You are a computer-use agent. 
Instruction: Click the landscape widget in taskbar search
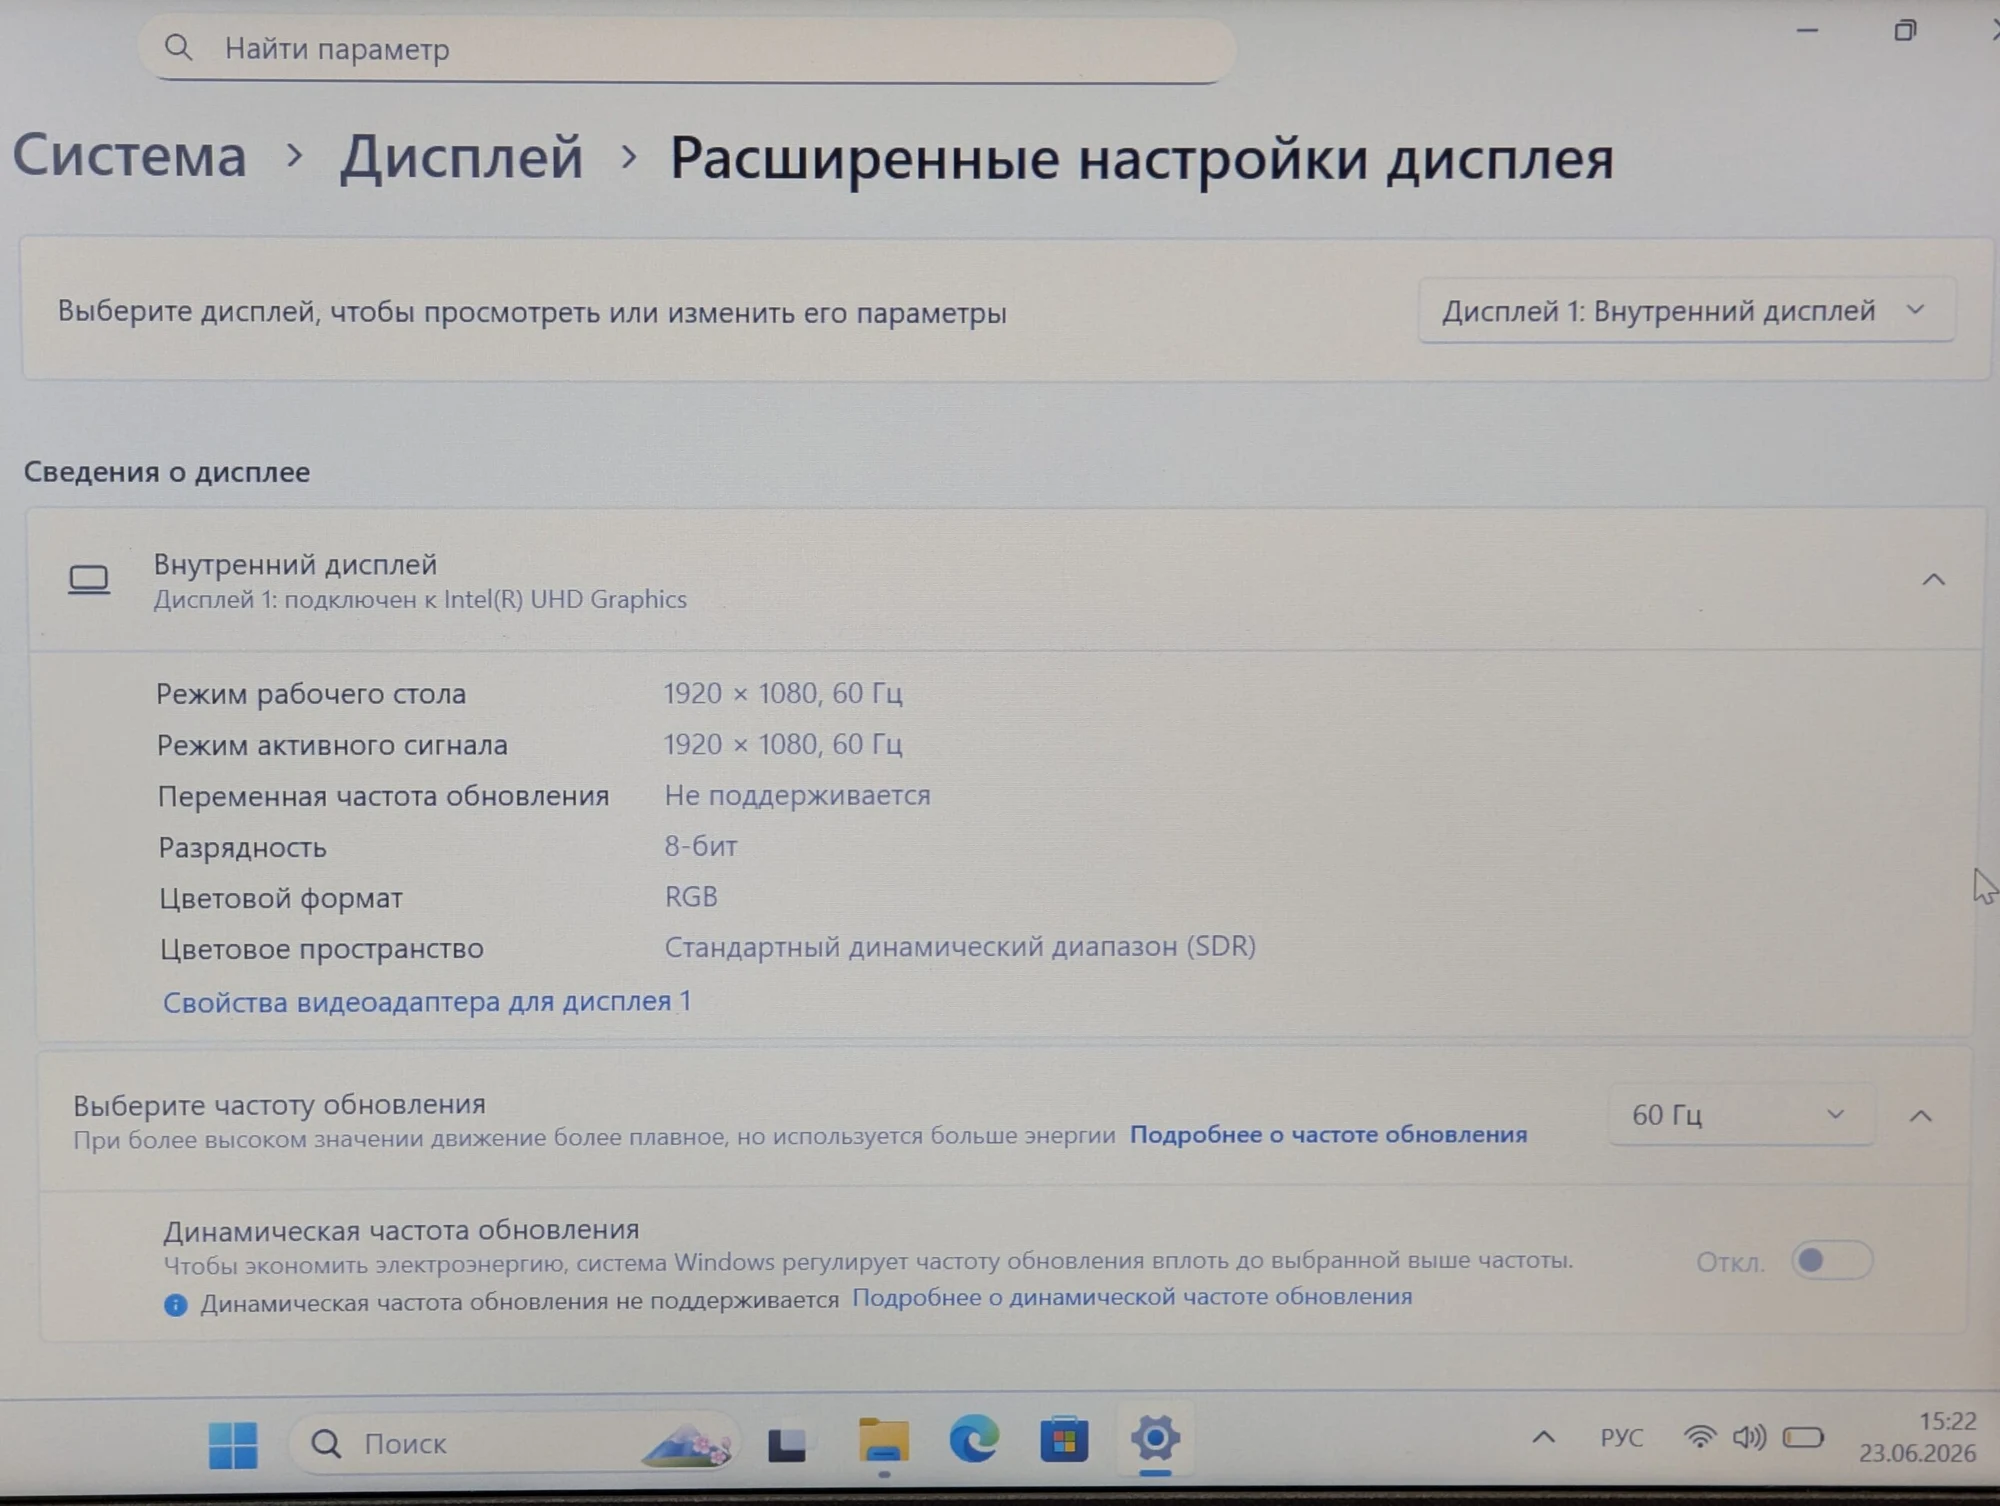click(x=687, y=1445)
